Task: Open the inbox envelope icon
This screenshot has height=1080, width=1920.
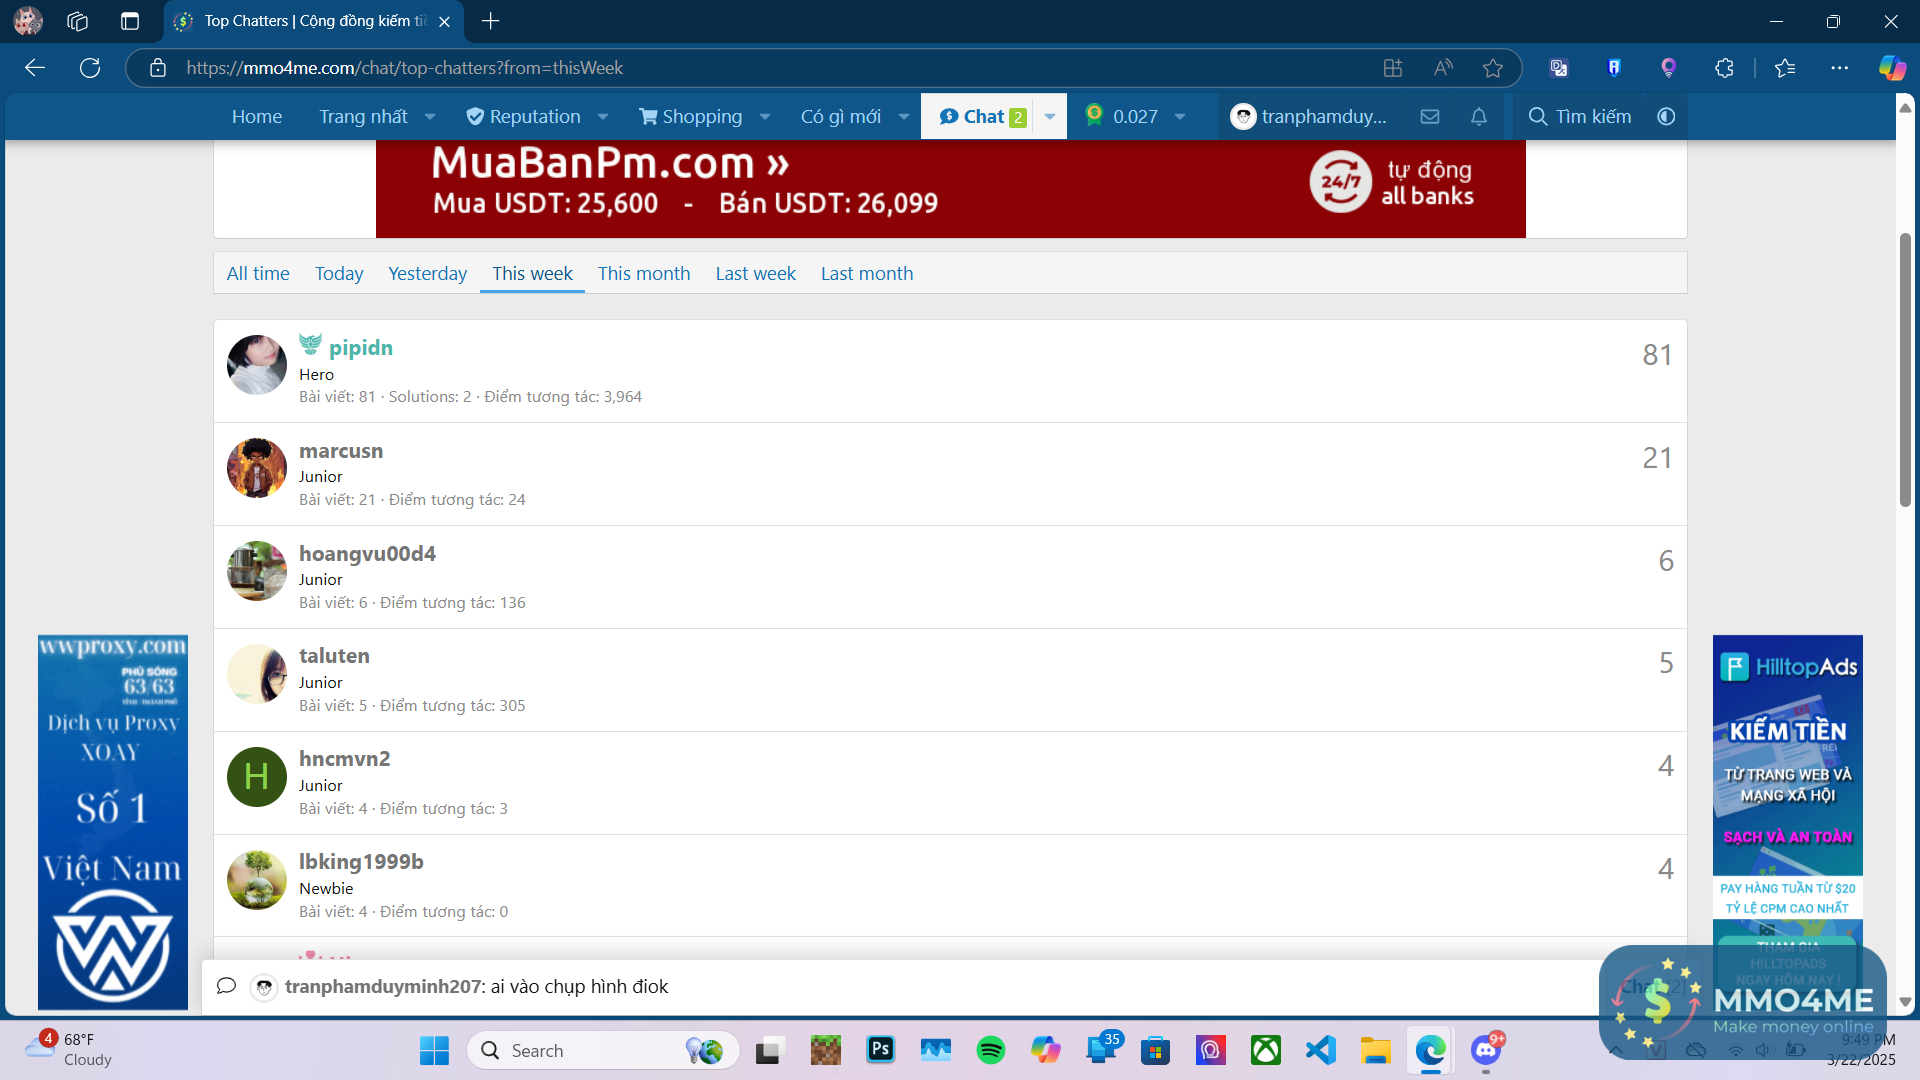Action: pyautogui.click(x=1430, y=117)
